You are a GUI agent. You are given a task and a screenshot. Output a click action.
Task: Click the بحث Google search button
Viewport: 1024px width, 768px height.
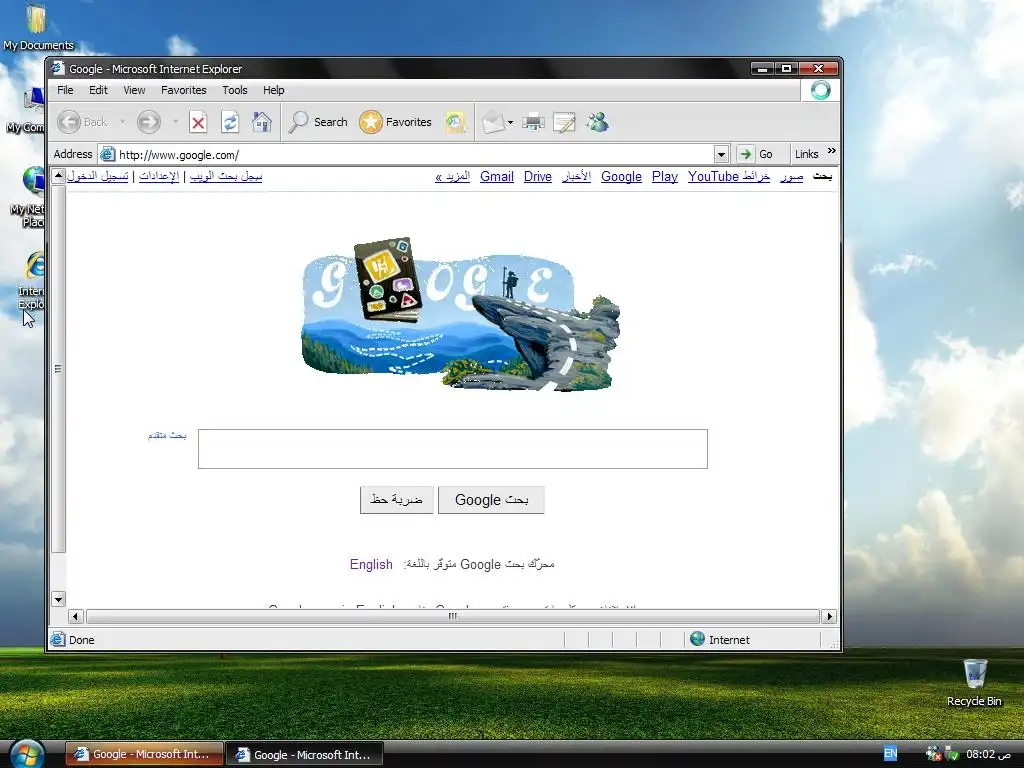coord(491,500)
